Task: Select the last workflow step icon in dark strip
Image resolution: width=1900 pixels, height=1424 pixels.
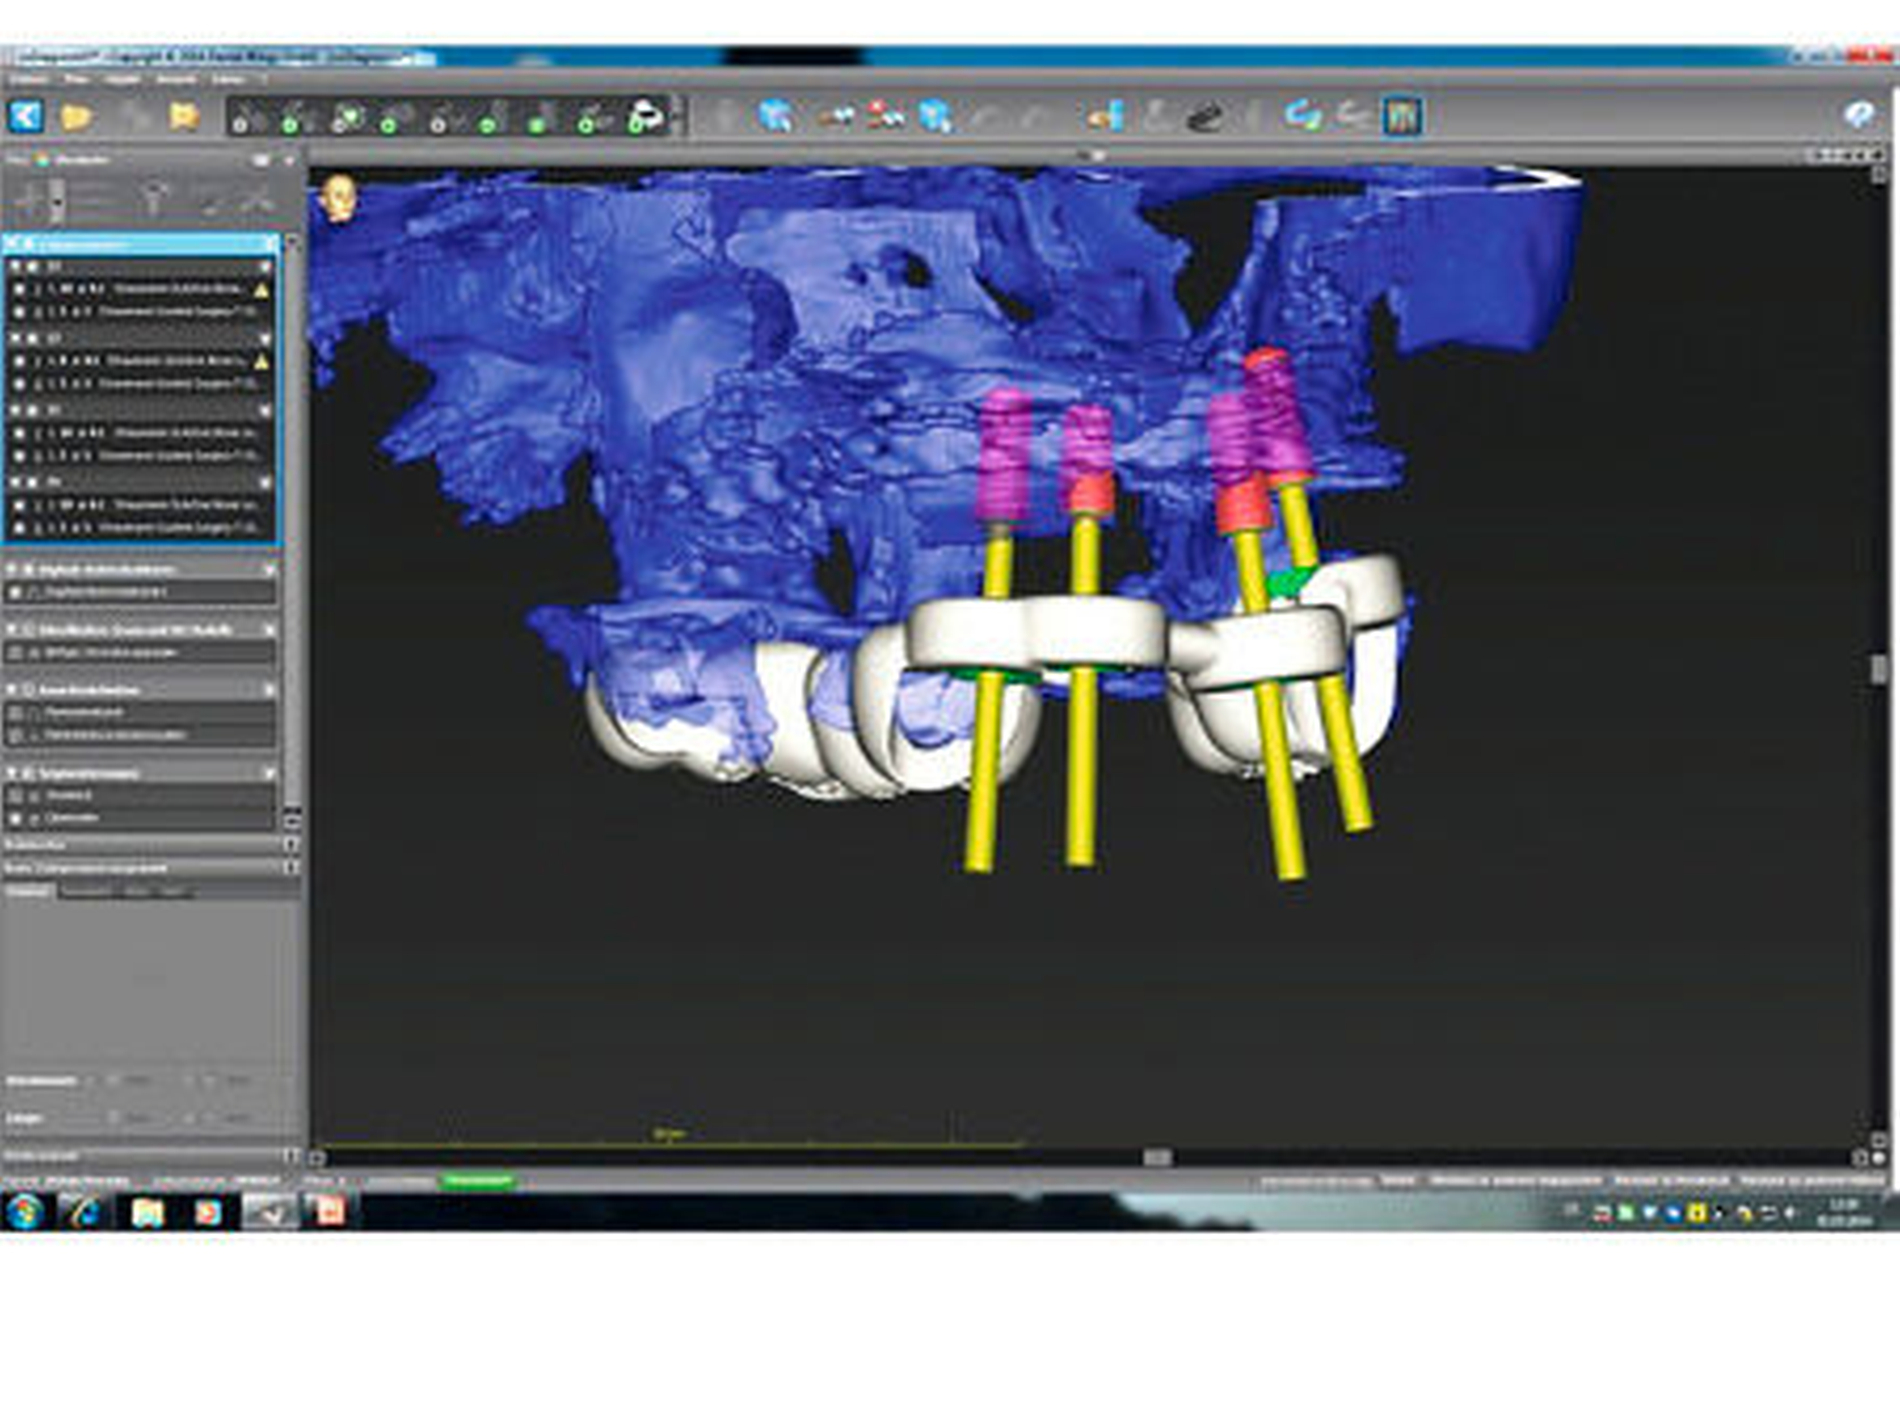Action: [x=645, y=116]
